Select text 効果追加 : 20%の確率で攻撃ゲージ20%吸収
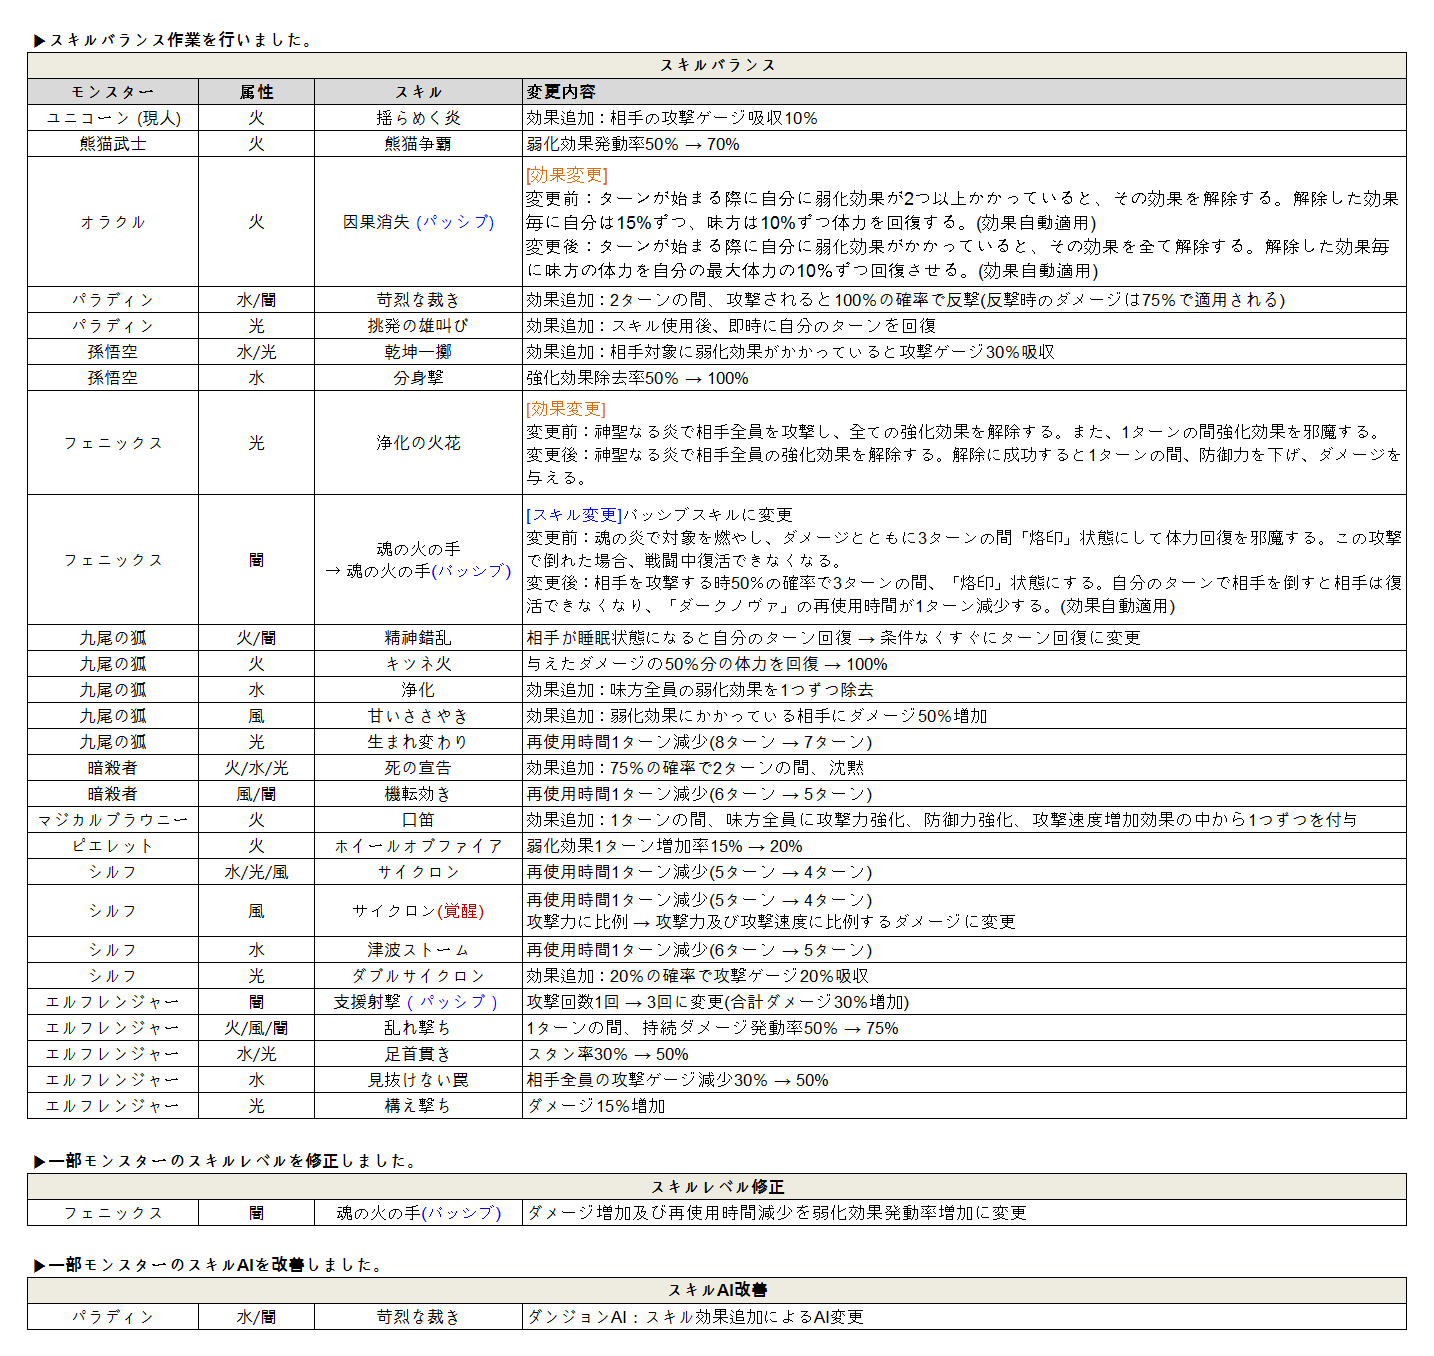This screenshot has height=1356, width=1434. tap(698, 976)
